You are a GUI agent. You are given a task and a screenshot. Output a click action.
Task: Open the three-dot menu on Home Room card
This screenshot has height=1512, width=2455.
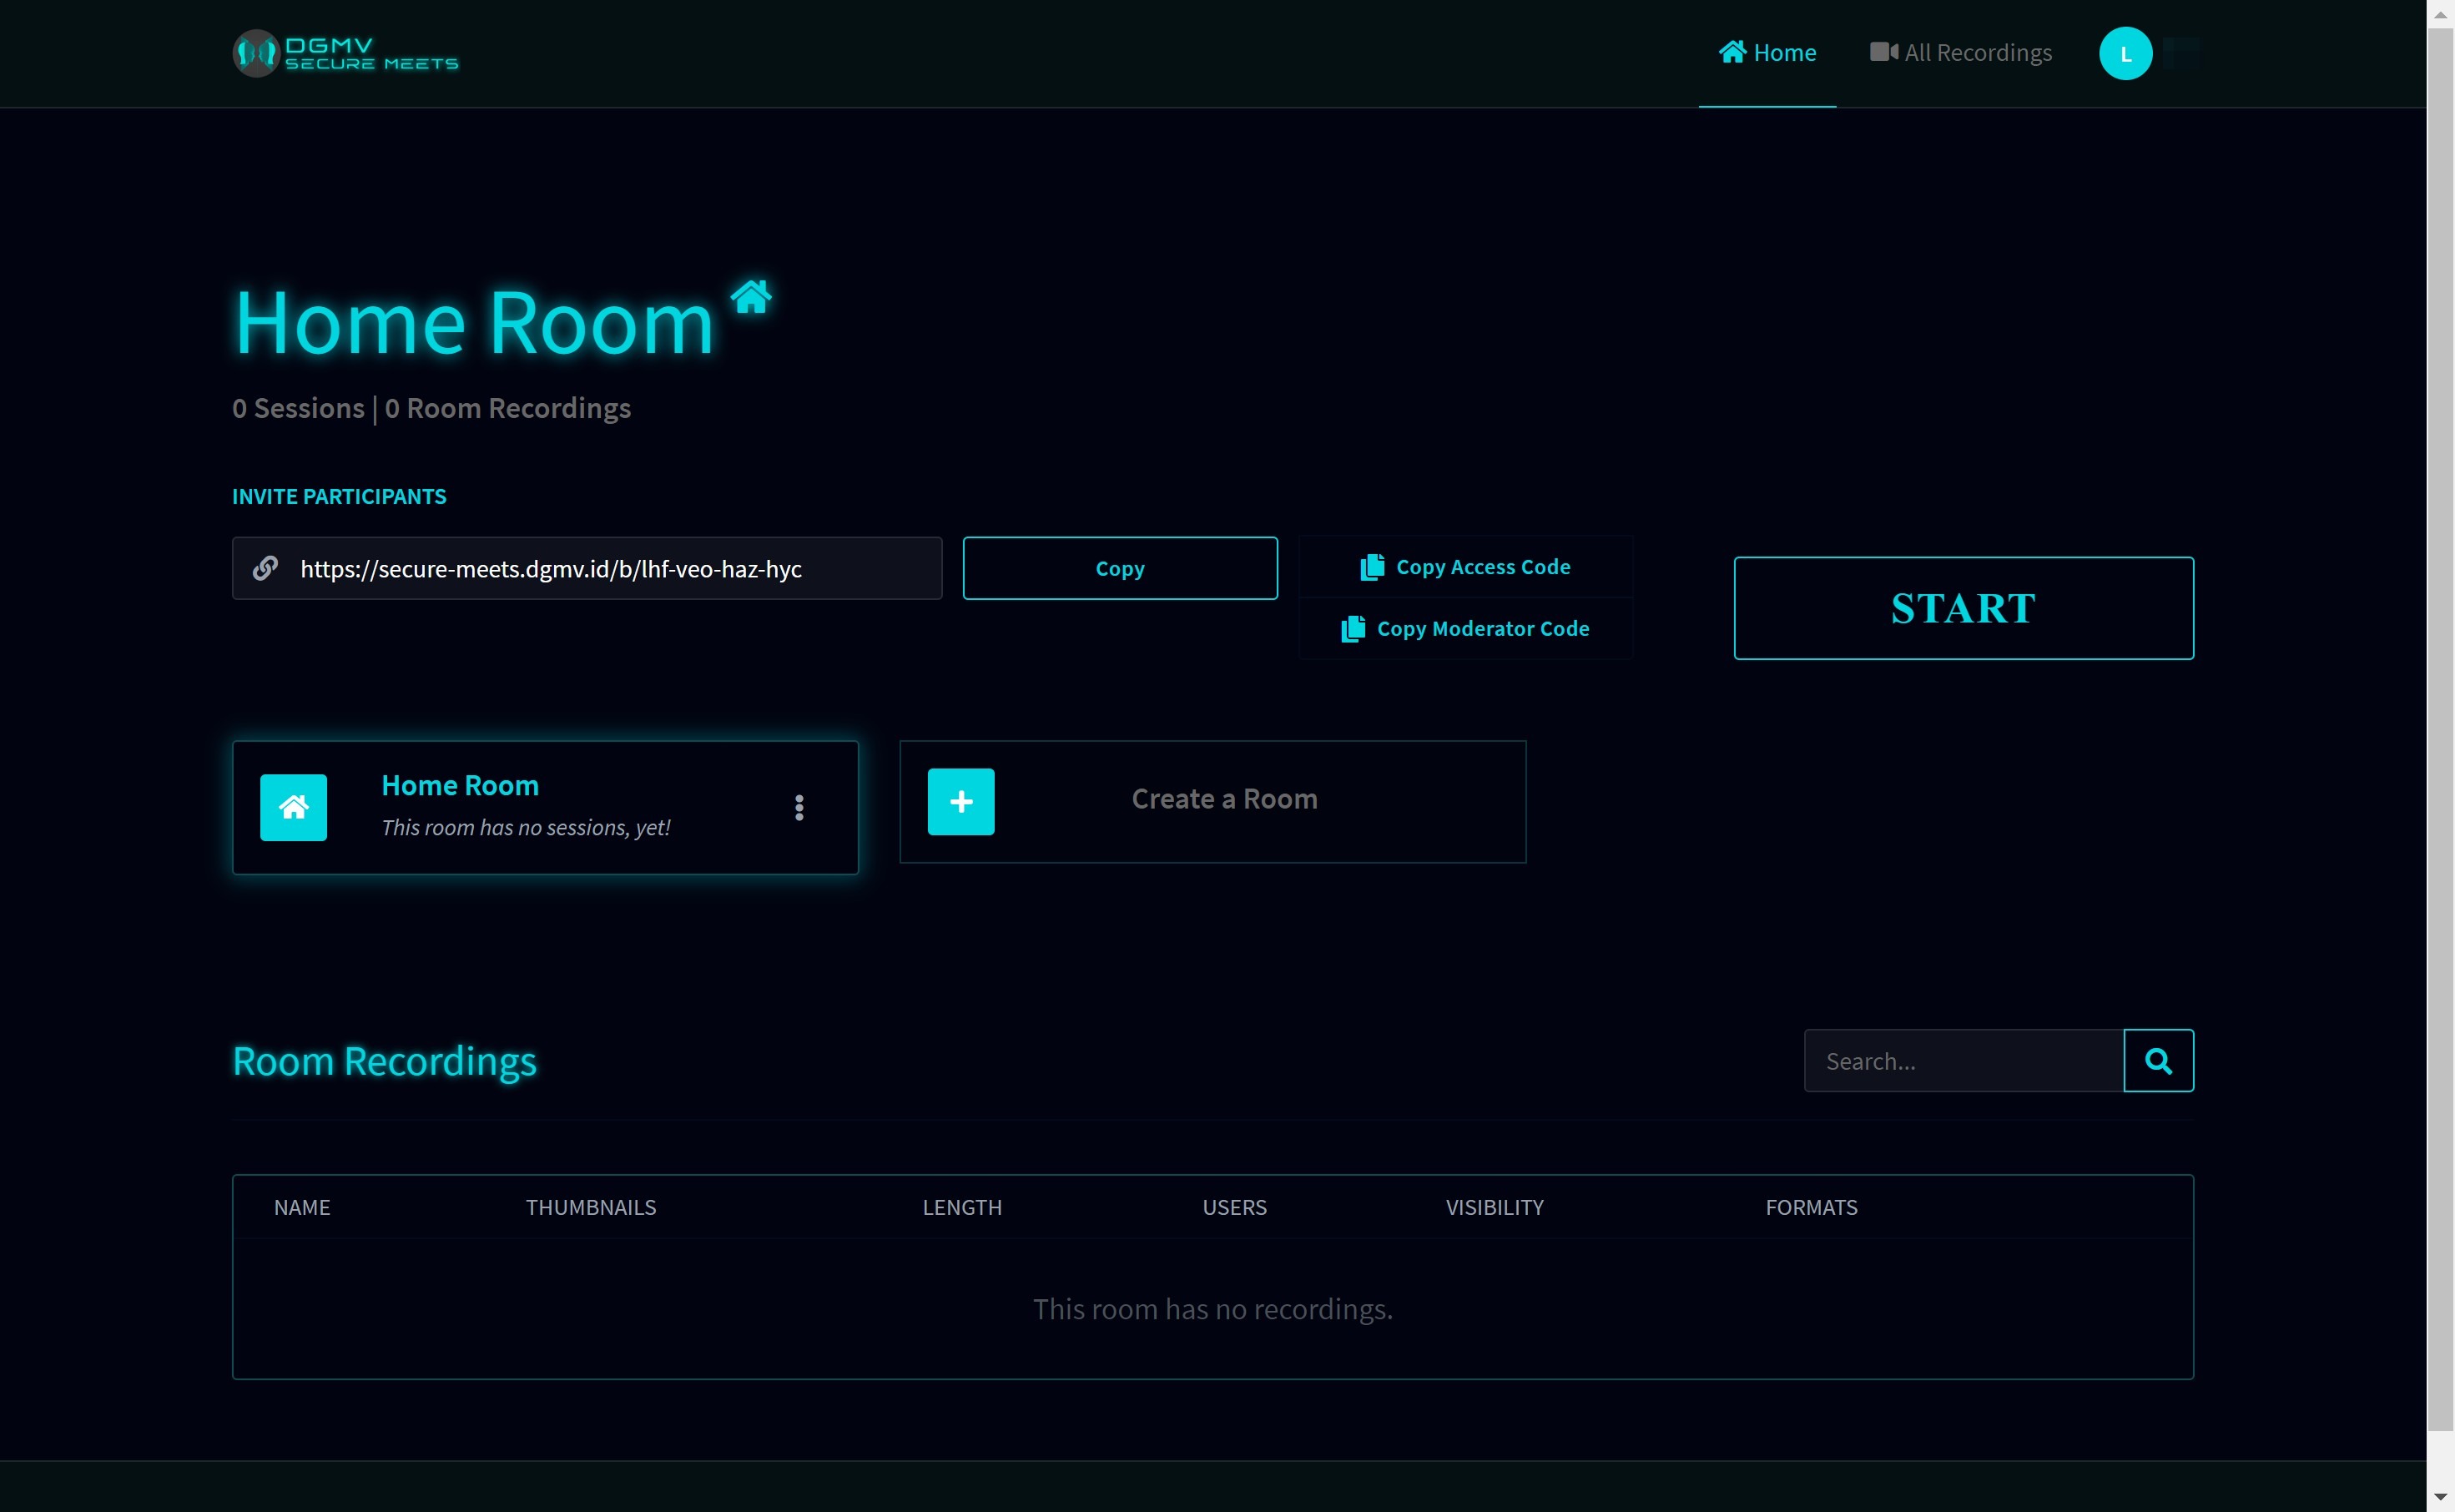click(x=799, y=807)
